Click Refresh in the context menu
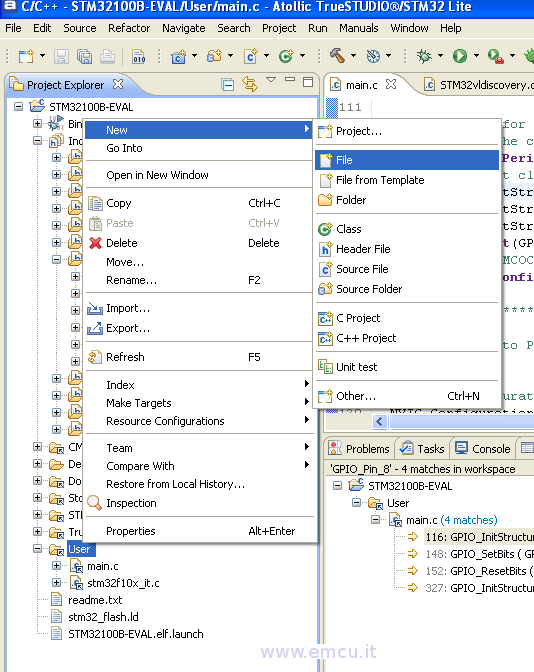Viewport: 534px width, 672px height. tap(199, 357)
